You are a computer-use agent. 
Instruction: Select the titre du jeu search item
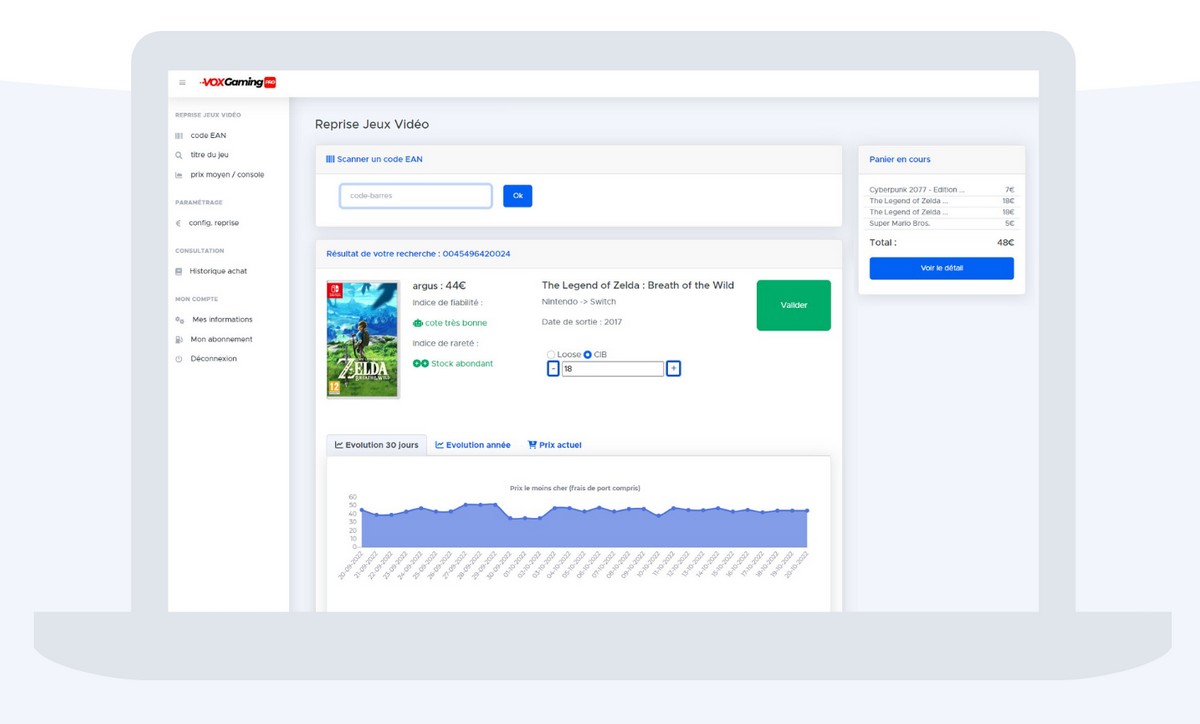tap(202, 155)
